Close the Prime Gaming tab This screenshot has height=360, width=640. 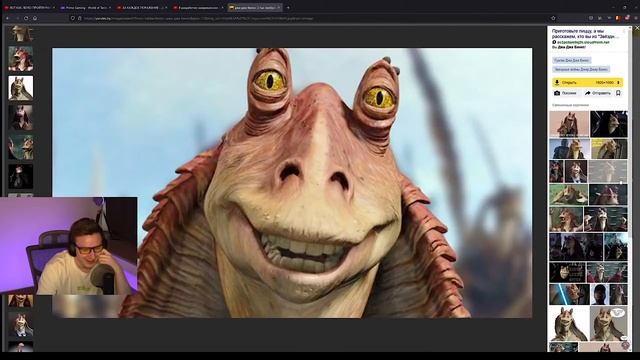point(110,8)
